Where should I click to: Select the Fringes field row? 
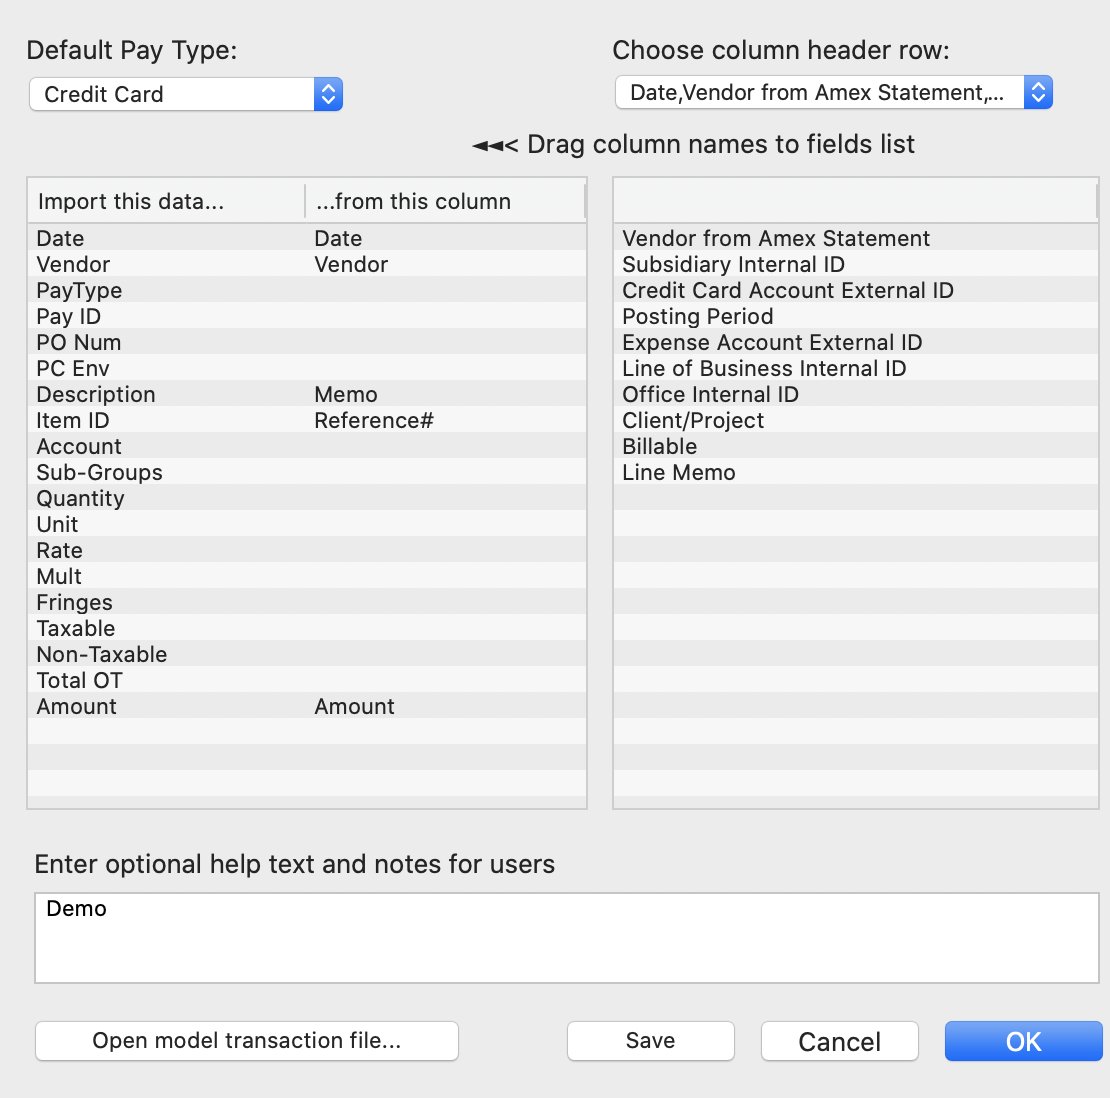[x=307, y=602]
